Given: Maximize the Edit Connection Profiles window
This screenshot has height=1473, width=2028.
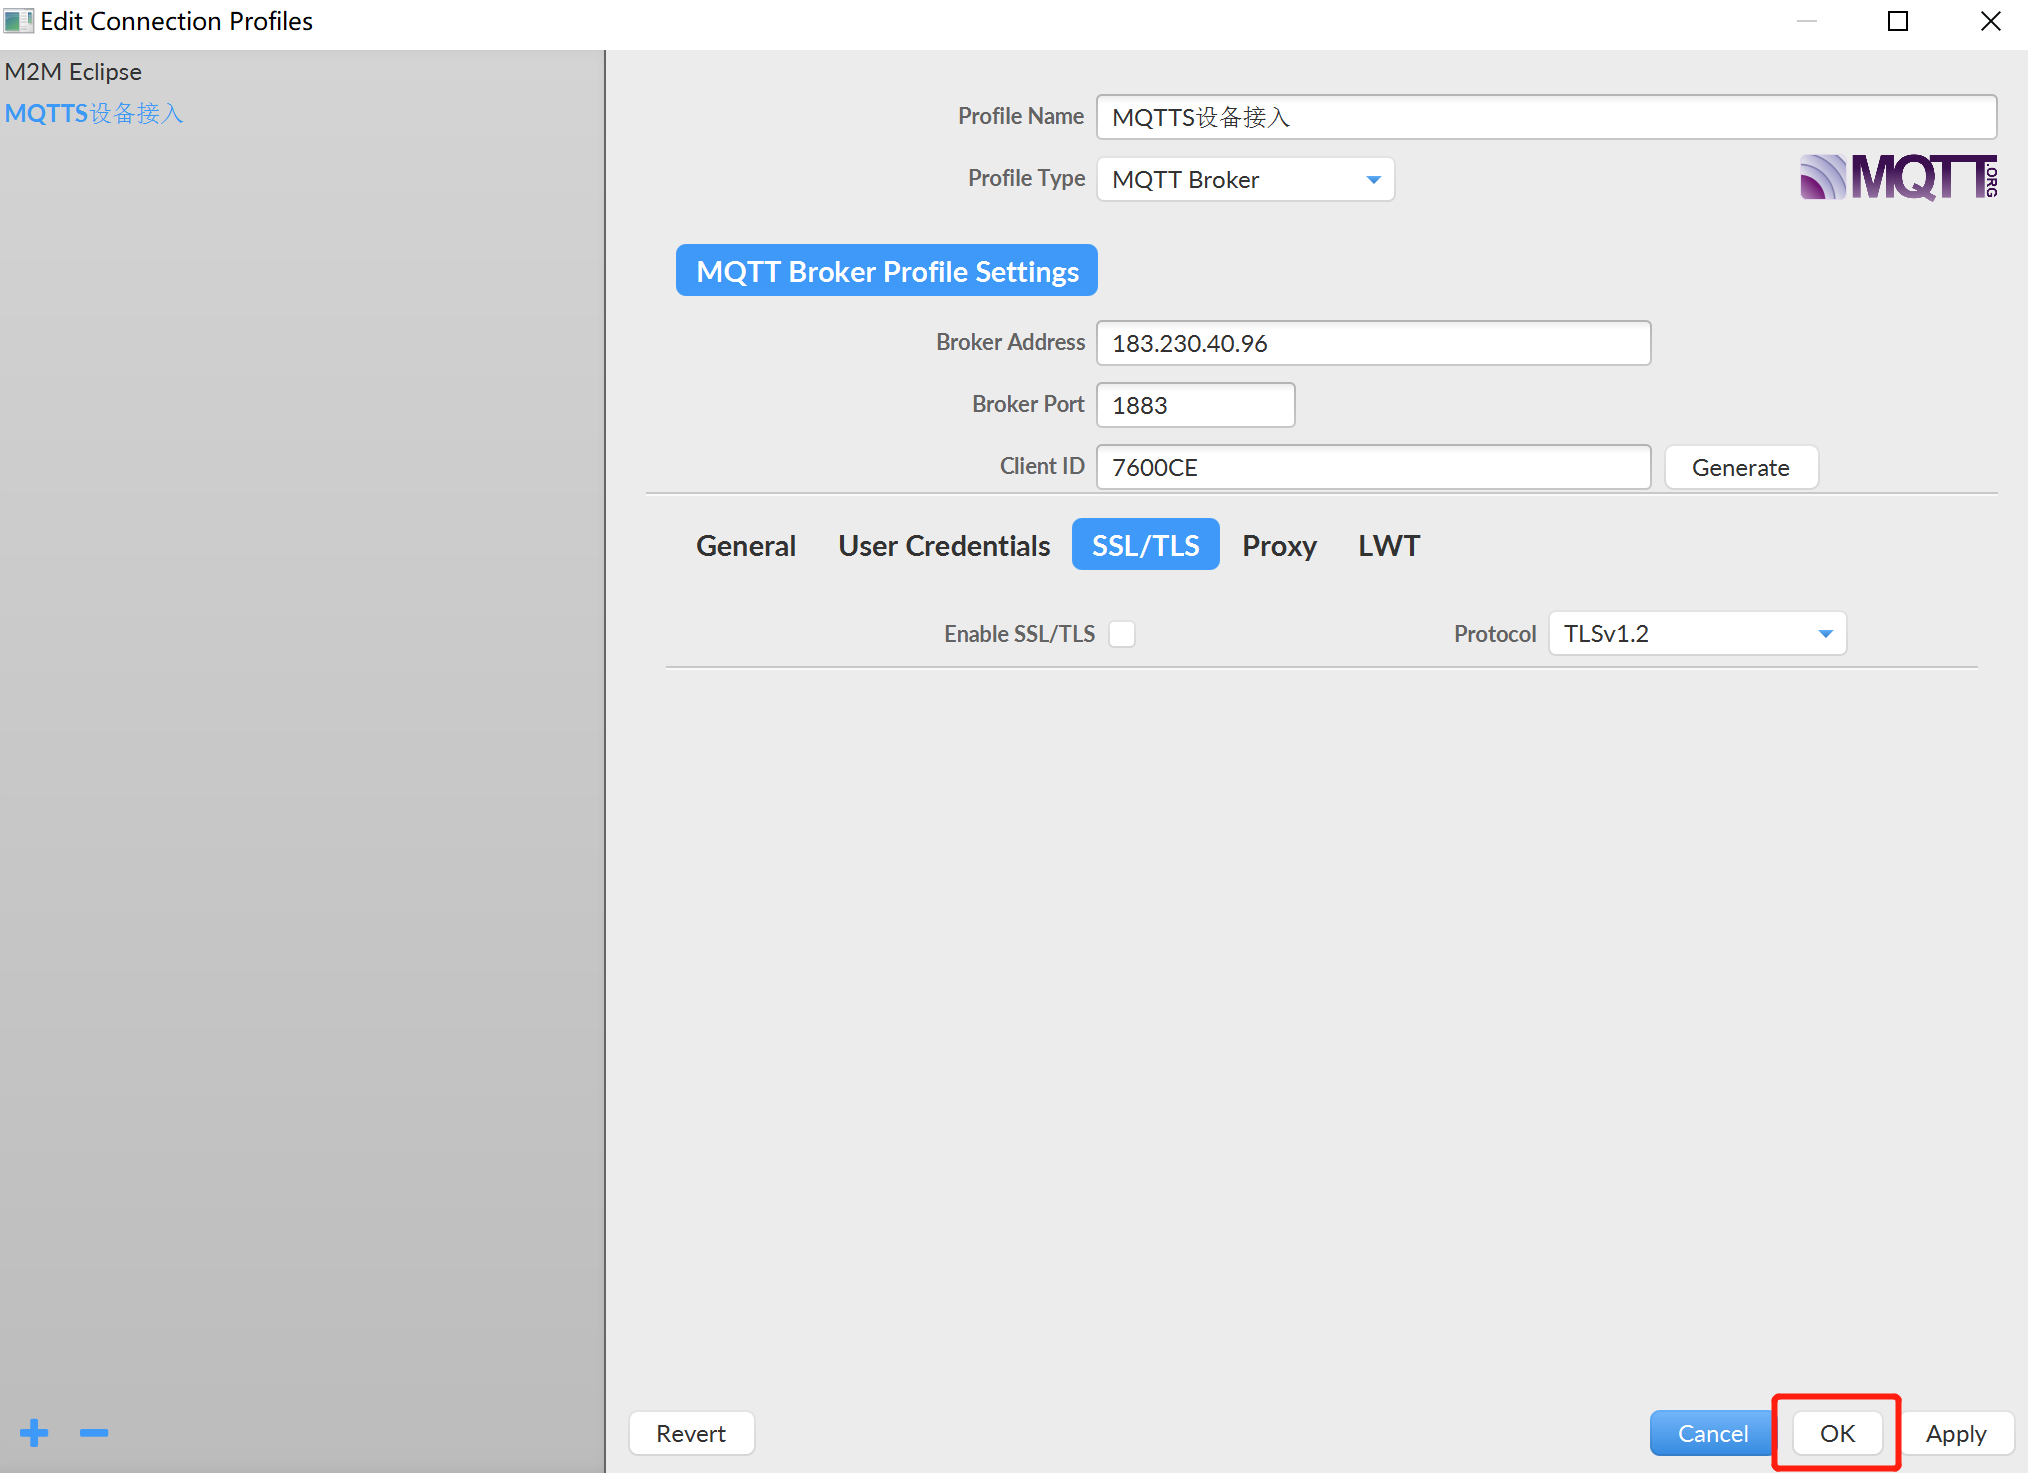Looking at the screenshot, I should [1897, 21].
